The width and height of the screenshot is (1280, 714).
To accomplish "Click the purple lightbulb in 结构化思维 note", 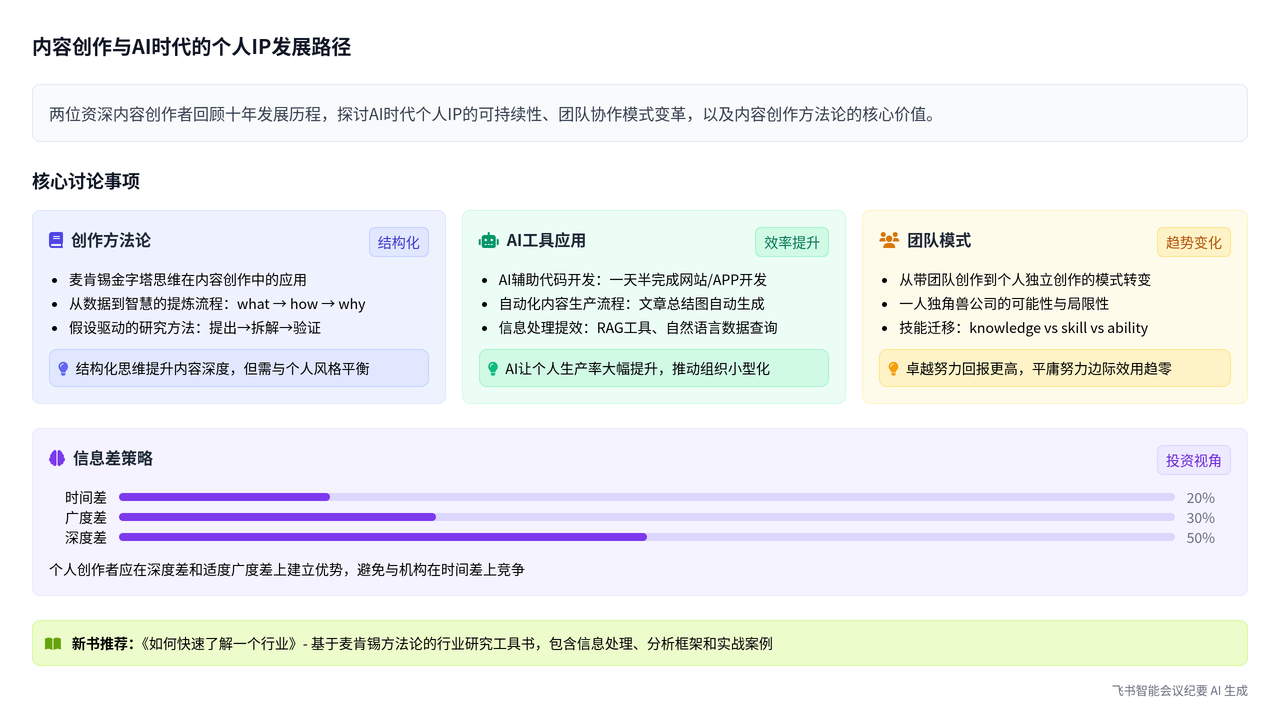I will click(63, 369).
